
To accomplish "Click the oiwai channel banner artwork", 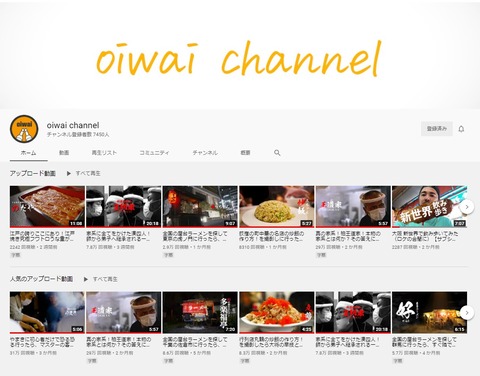I will click(240, 55).
